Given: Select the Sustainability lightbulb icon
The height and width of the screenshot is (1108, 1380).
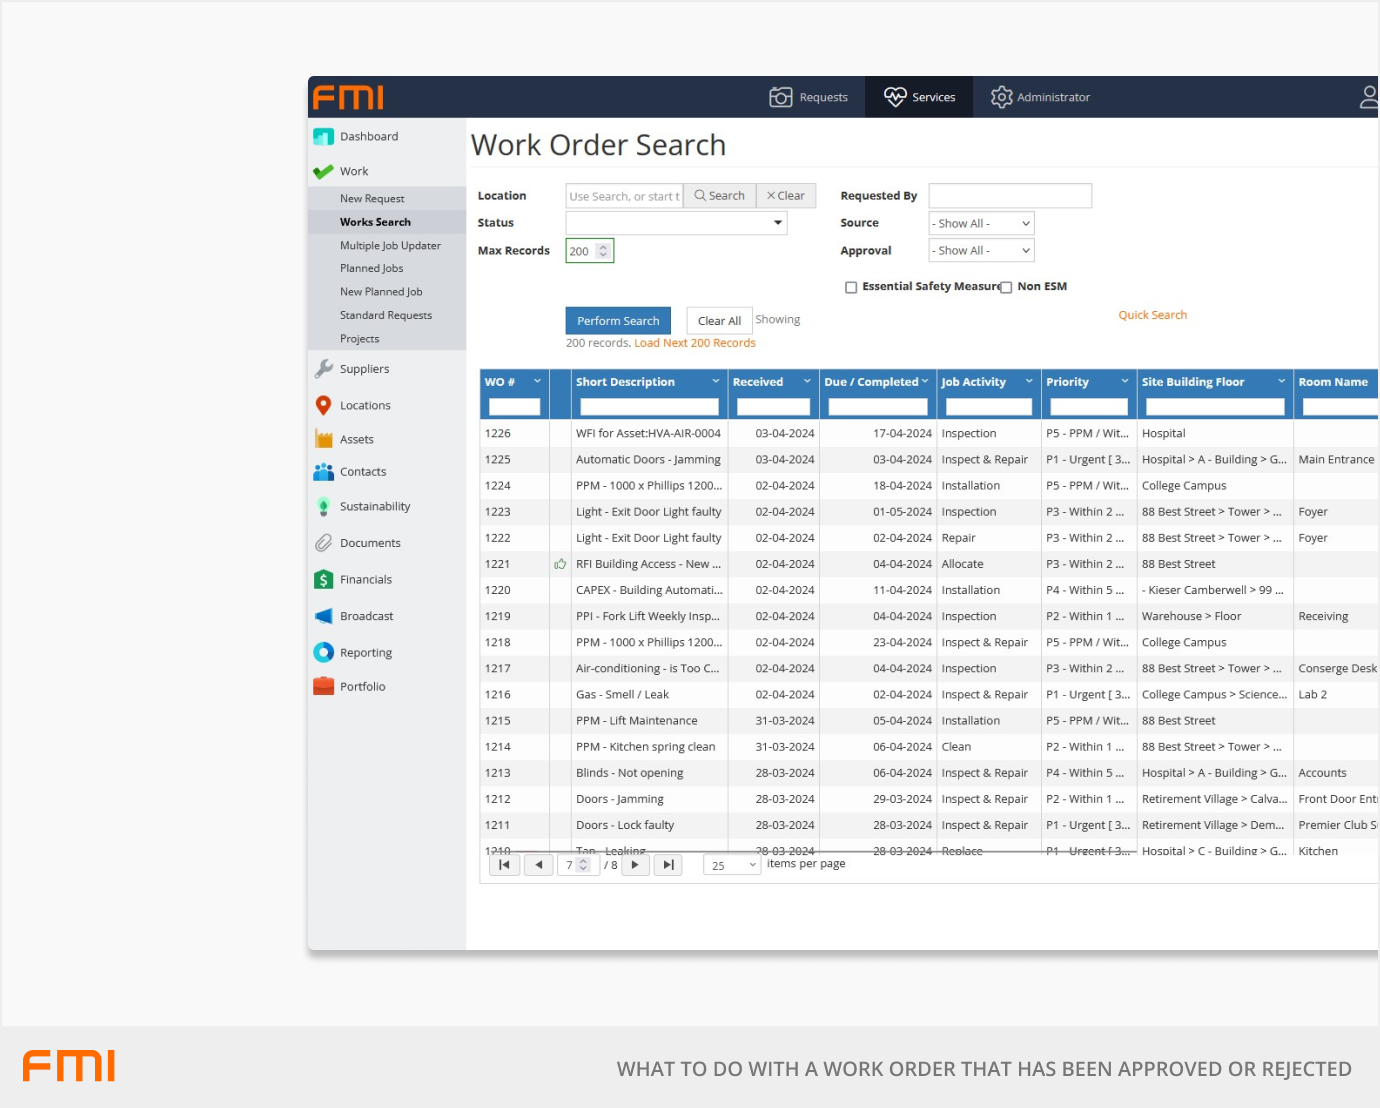Looking at the screenshot, I should click(x=323, y=507).
